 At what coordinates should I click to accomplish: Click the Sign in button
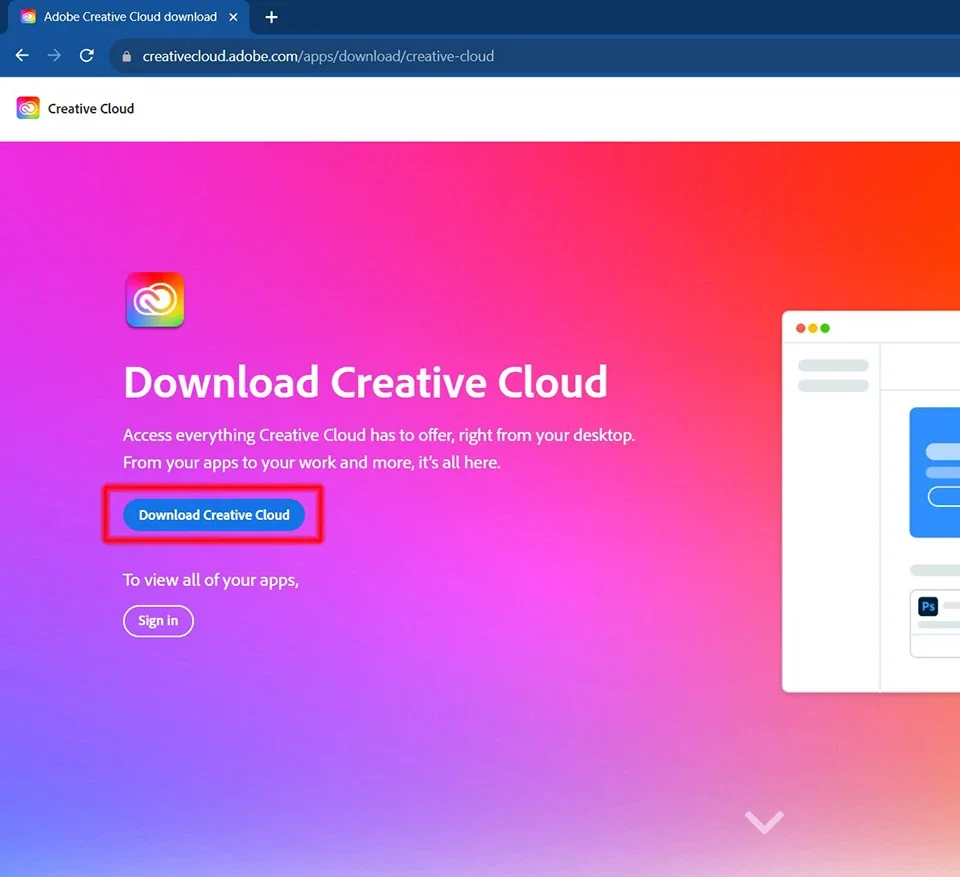(158, 621)
